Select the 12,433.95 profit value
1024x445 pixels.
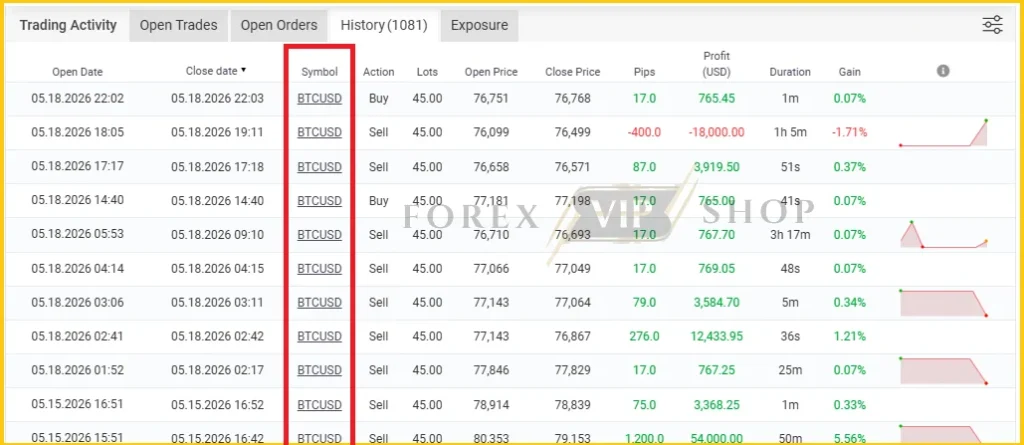pos(716,337)
